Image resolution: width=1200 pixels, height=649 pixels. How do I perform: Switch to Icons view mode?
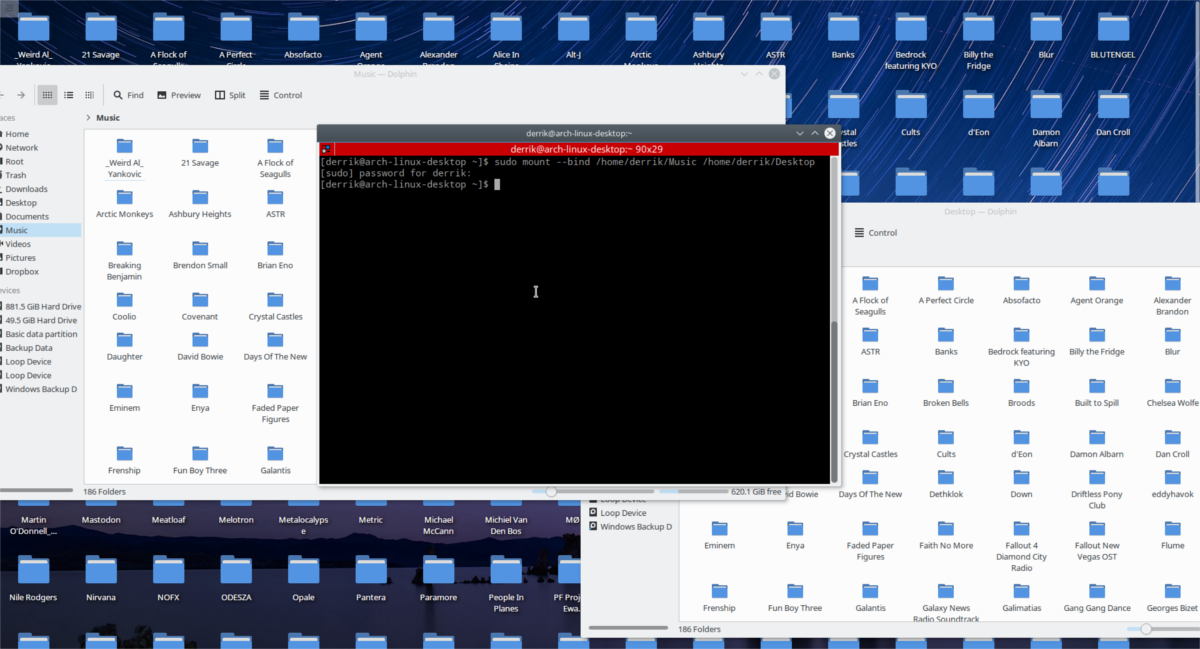[47, 95]
